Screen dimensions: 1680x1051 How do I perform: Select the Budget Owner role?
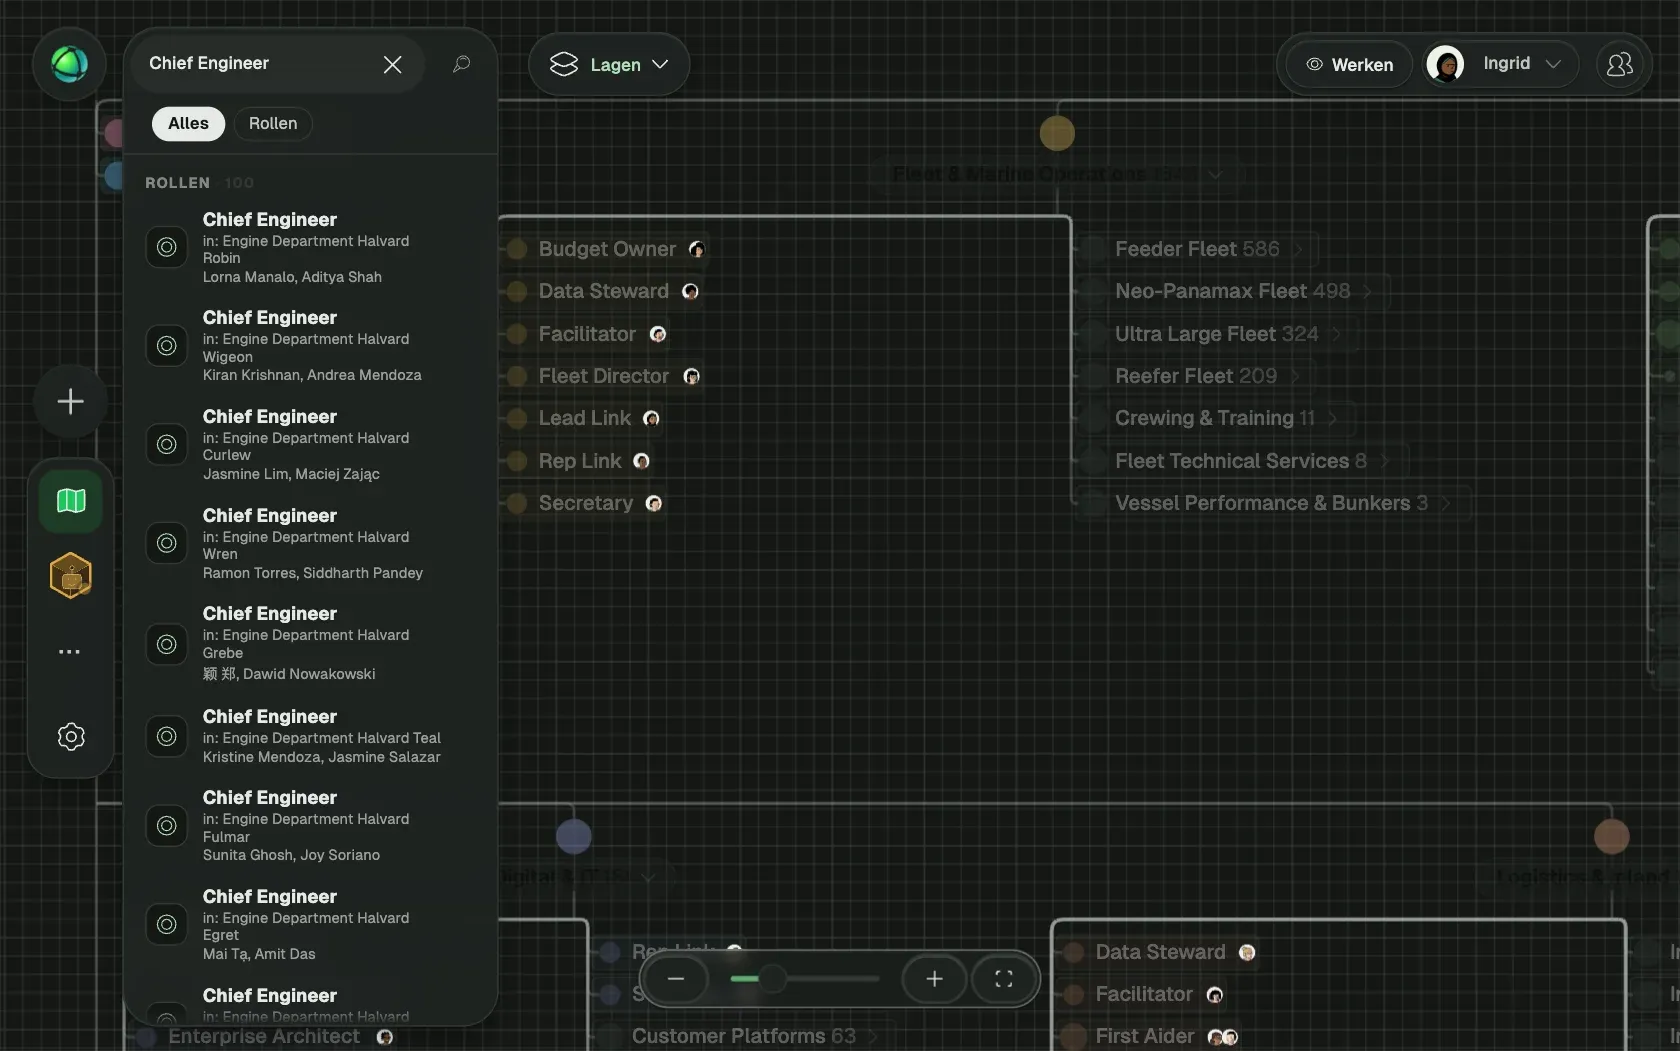pyautogui.click(x=607, y=249)
